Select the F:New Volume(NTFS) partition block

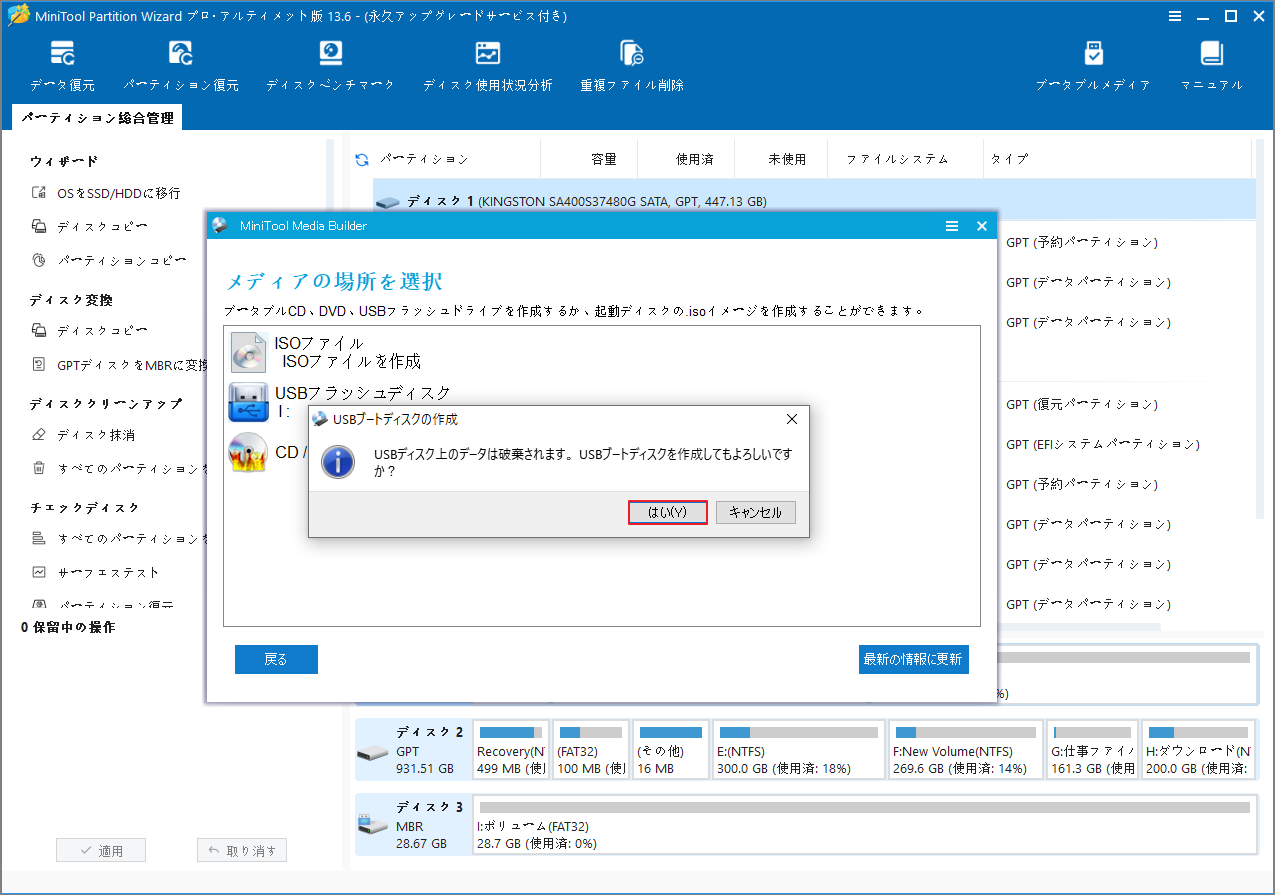point(965,750)
